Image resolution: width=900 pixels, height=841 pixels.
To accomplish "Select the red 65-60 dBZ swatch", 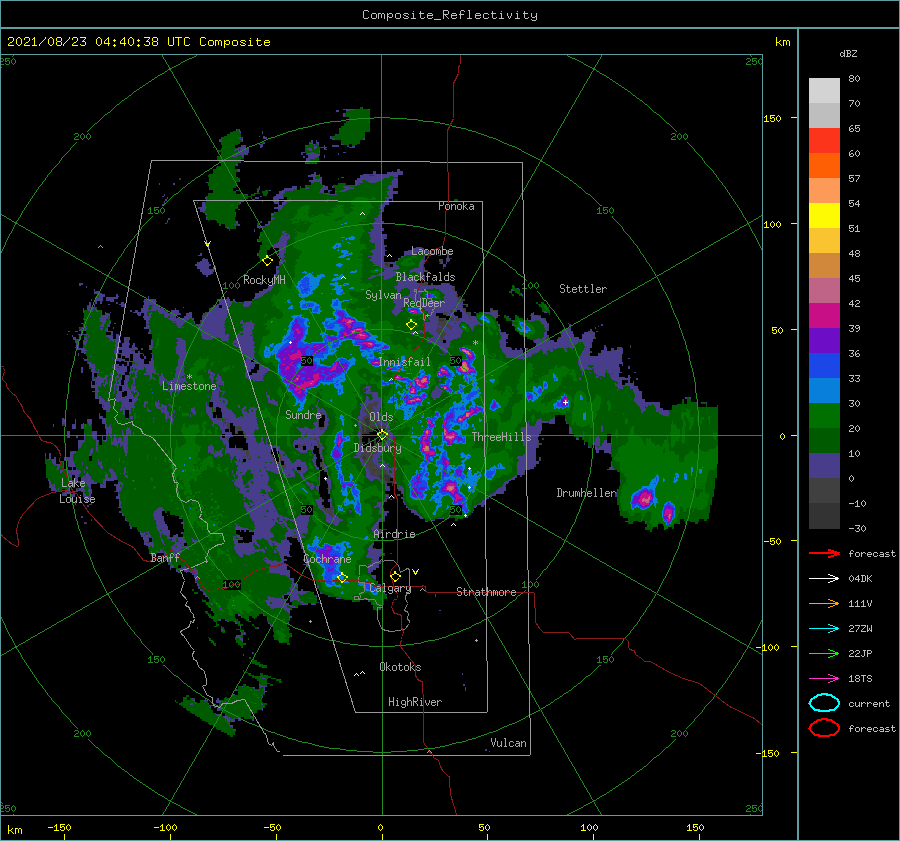I will [824, 141].
